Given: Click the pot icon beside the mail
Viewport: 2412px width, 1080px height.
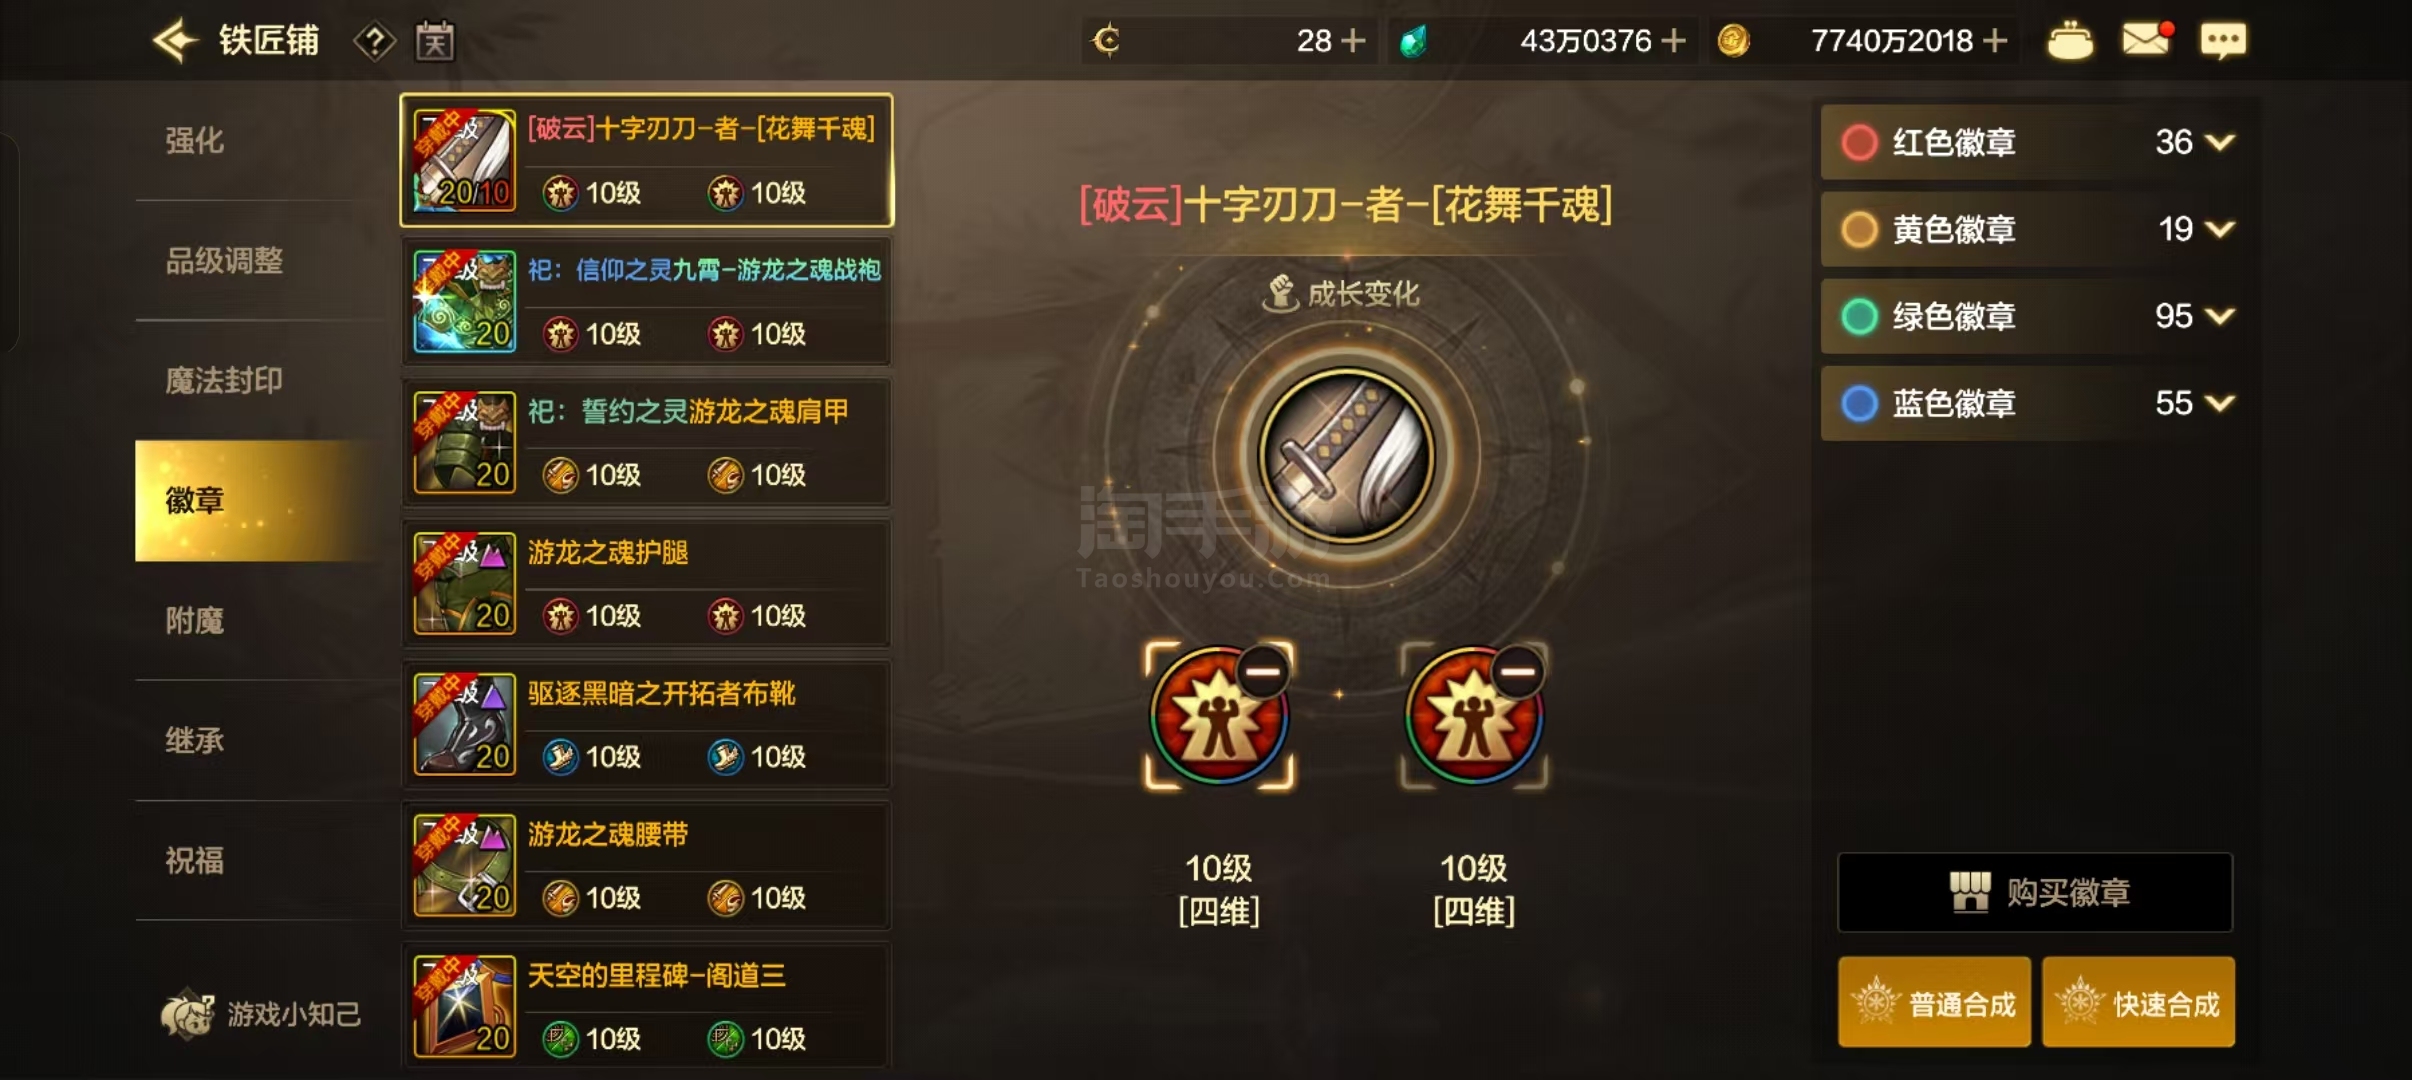Looking at the screenshot, I should 2070,41.
